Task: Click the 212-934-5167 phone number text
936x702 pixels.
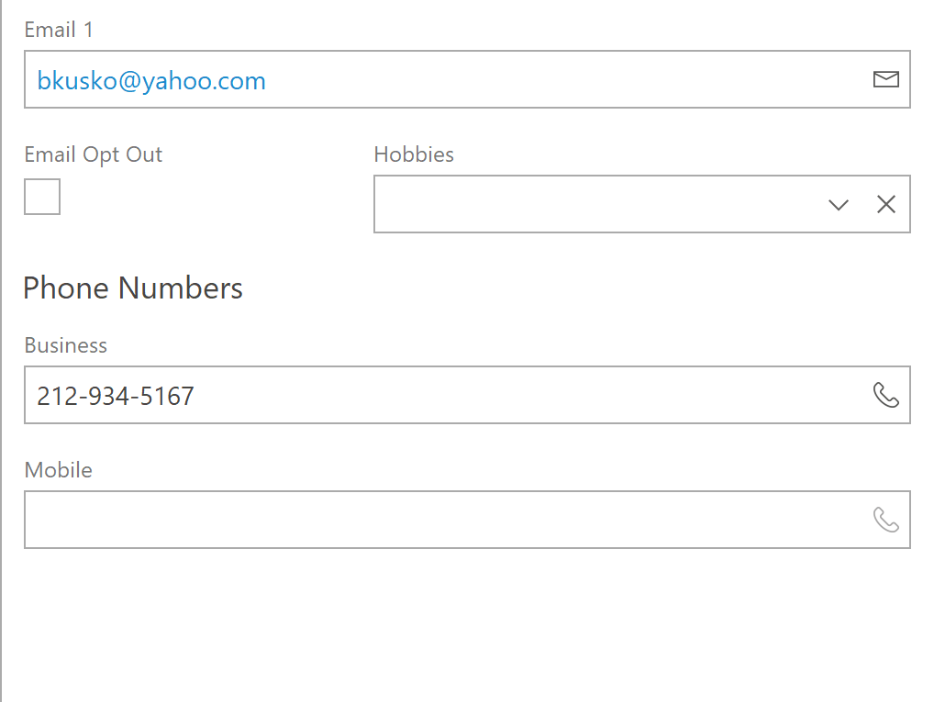Action: (x=115, y=396)
